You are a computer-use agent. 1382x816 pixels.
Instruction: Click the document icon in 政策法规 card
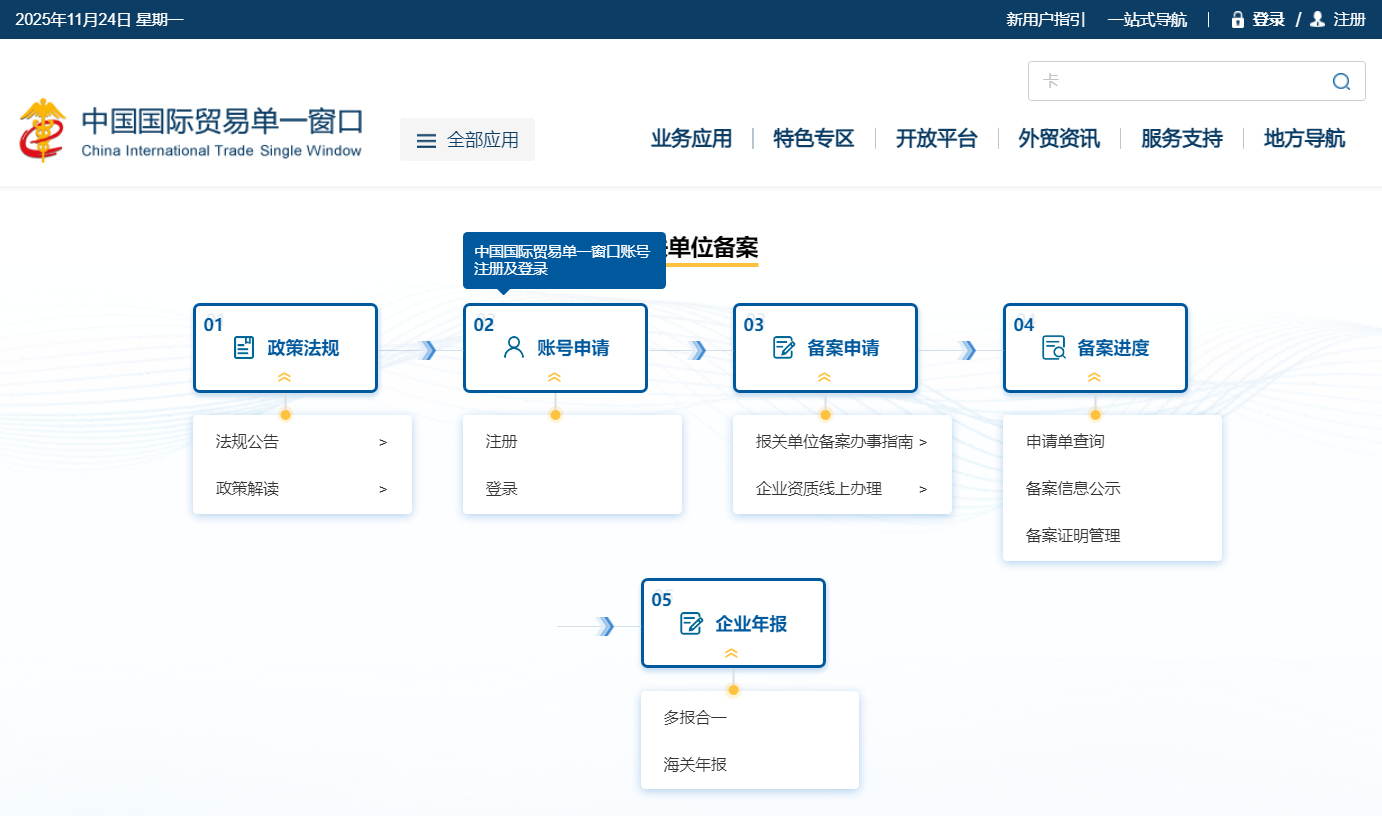[244, 348]
